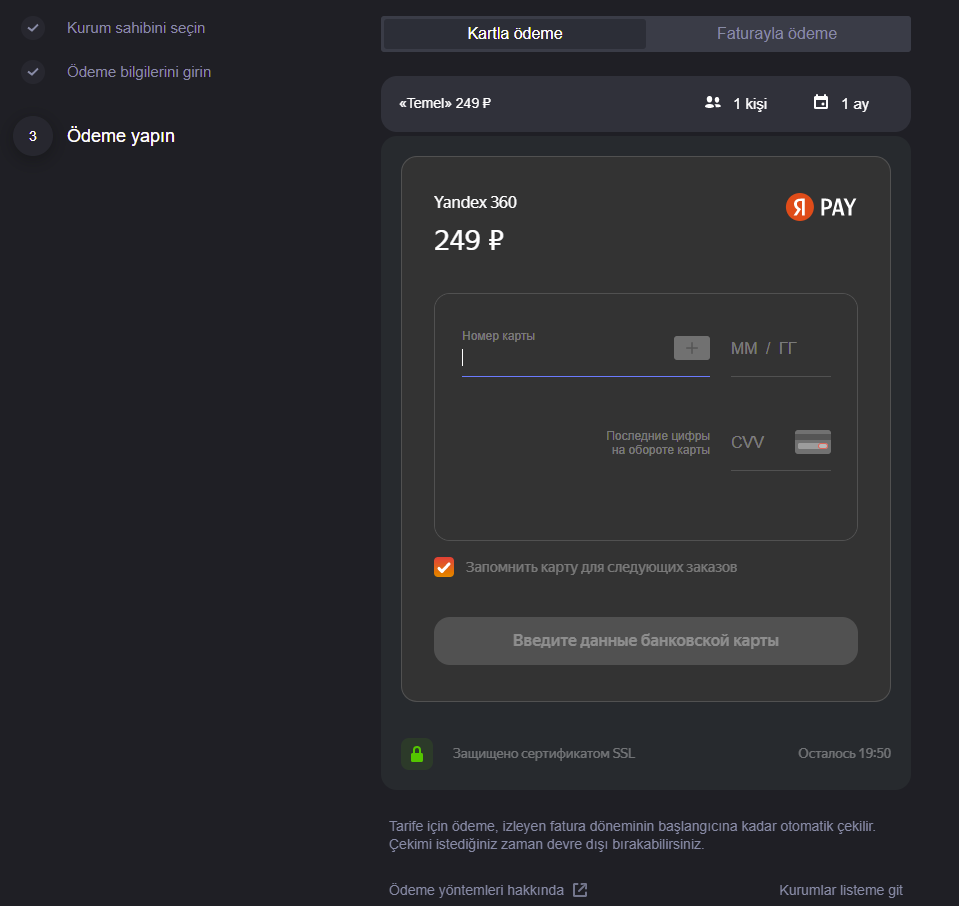Focus the ММ / ГГ expiry field
The height and width of the screenshot is (906, 959).
coord(780,349)
